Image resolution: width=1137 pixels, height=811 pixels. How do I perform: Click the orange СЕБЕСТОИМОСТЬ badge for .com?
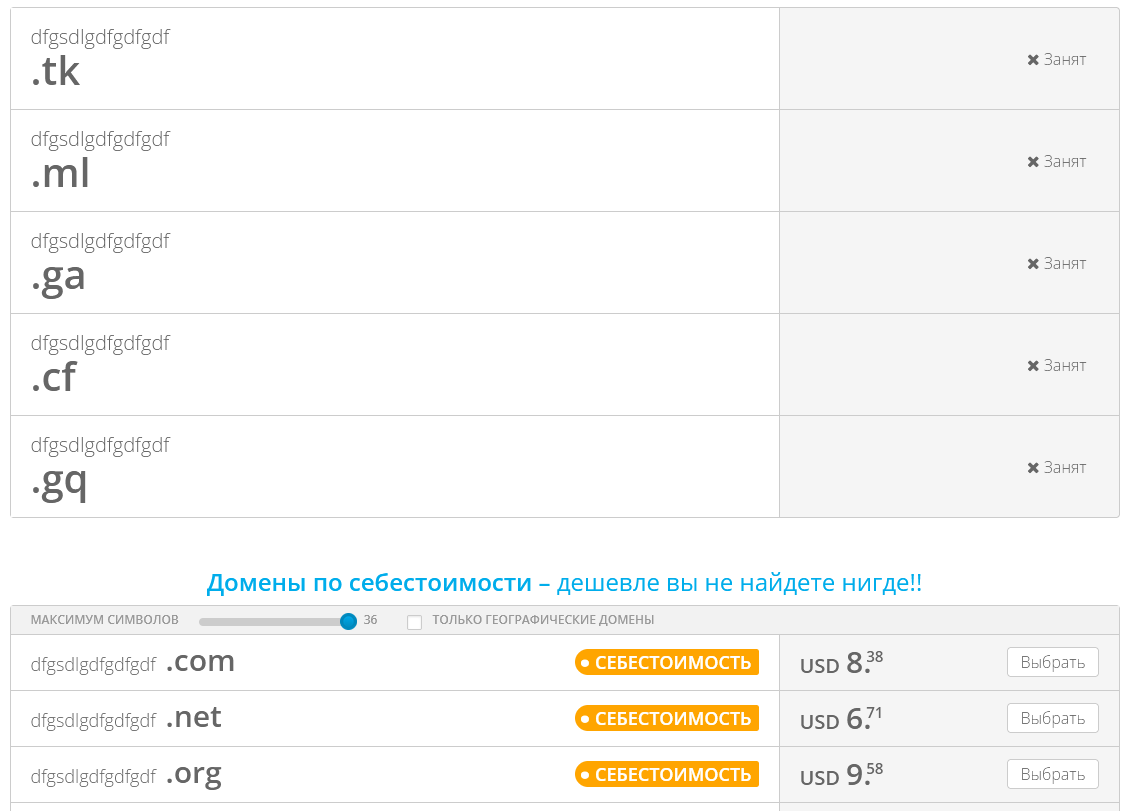[667, 662]
